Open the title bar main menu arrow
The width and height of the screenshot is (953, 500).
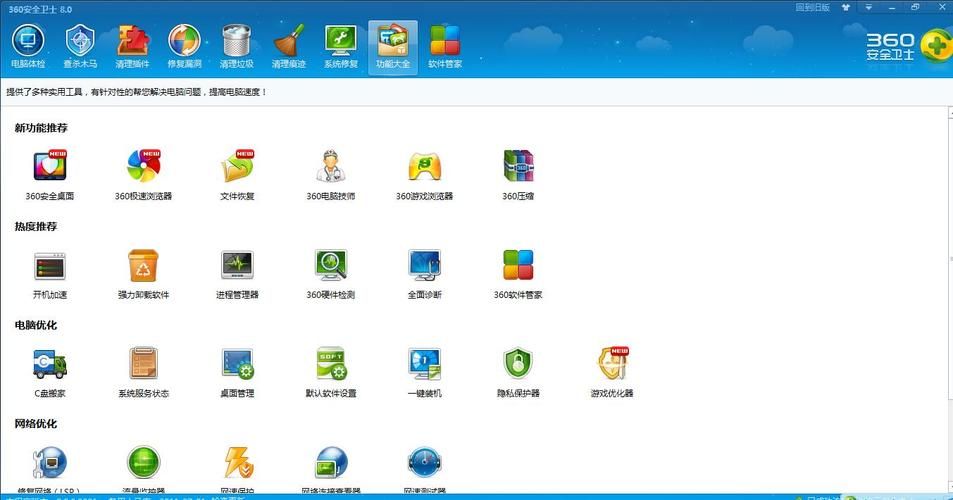(869, 8)
